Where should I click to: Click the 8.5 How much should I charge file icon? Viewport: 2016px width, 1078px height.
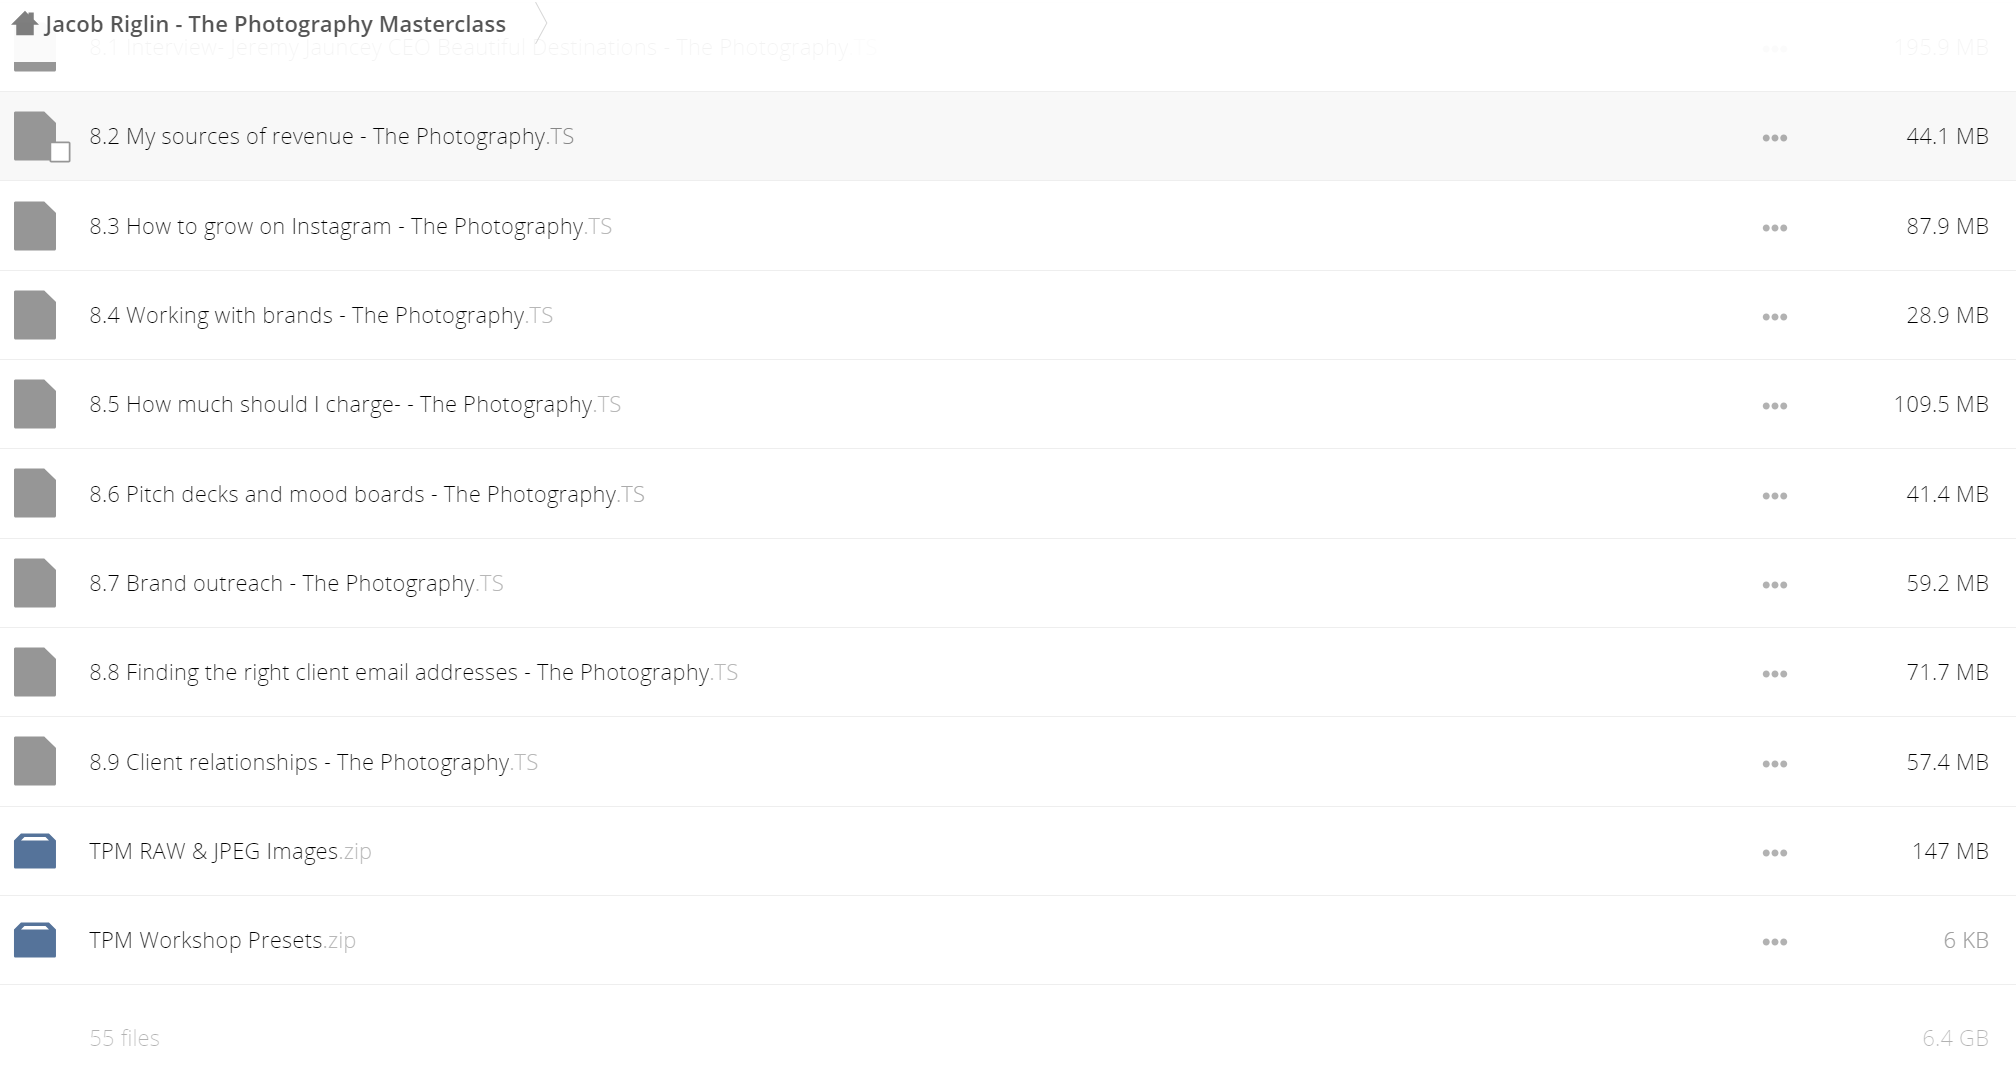pyautogui.click(x=35, y=404)
